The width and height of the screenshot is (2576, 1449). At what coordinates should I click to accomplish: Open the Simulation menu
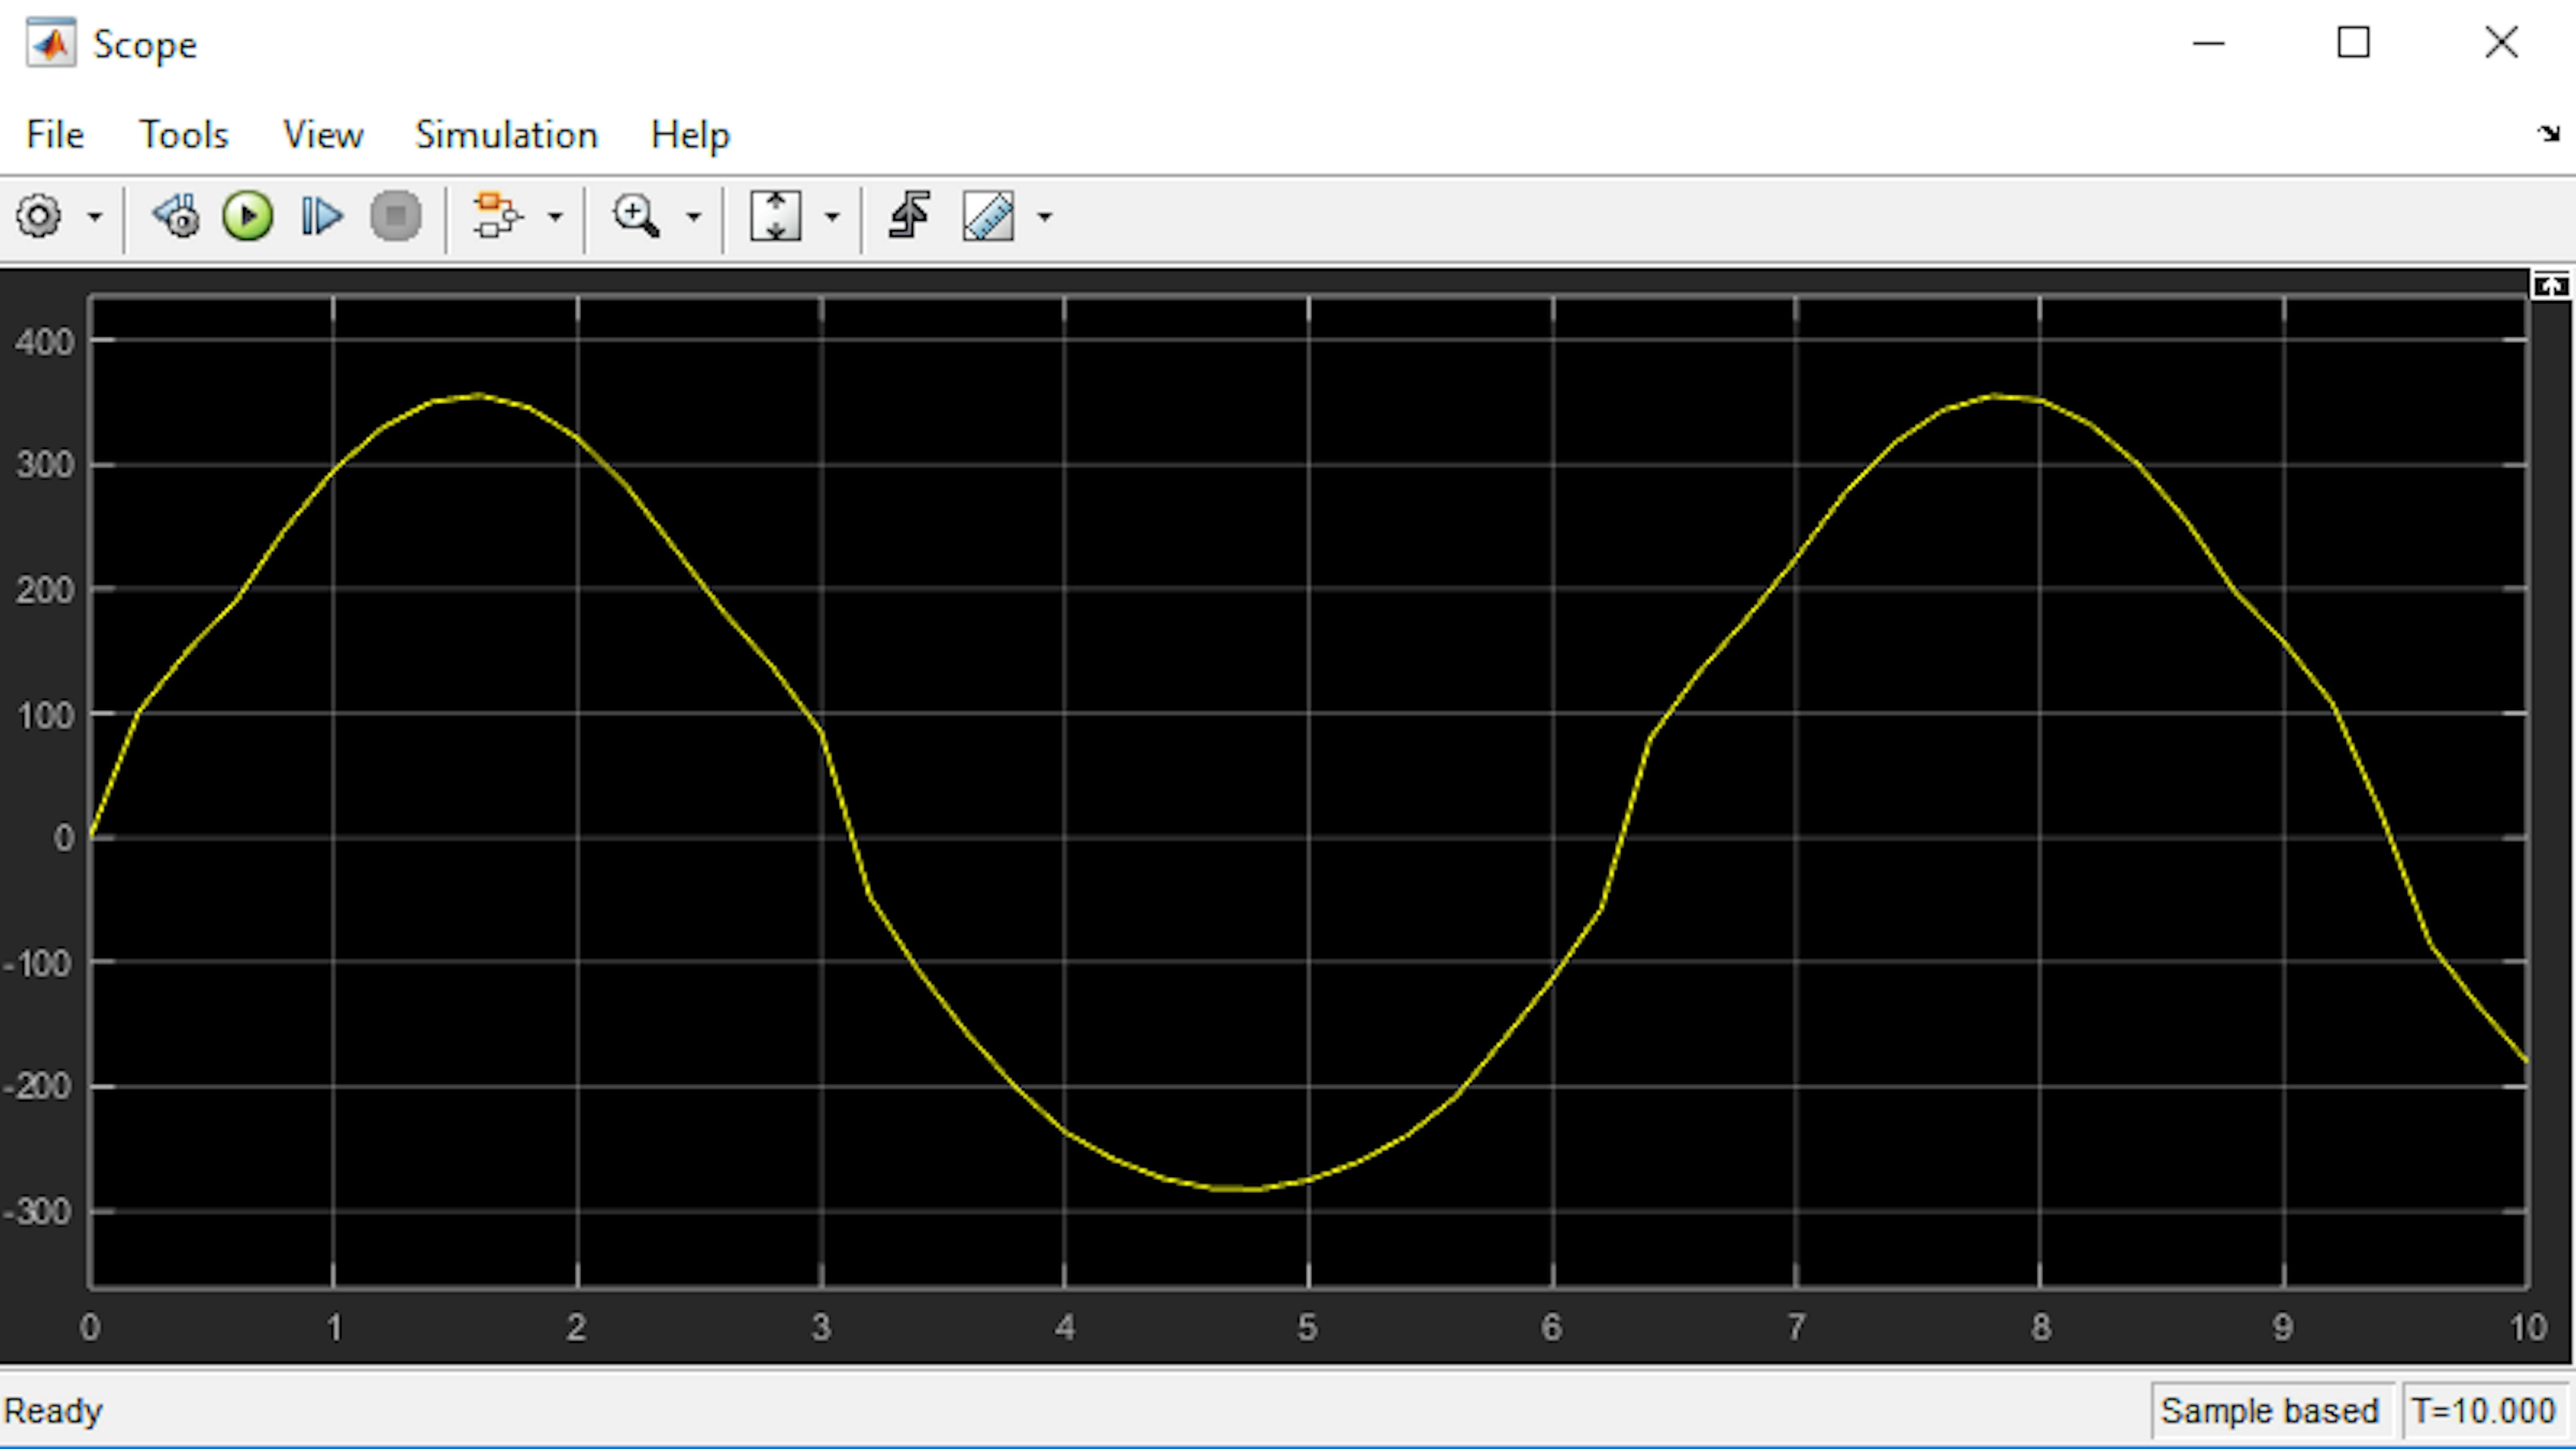pos(506,134)
